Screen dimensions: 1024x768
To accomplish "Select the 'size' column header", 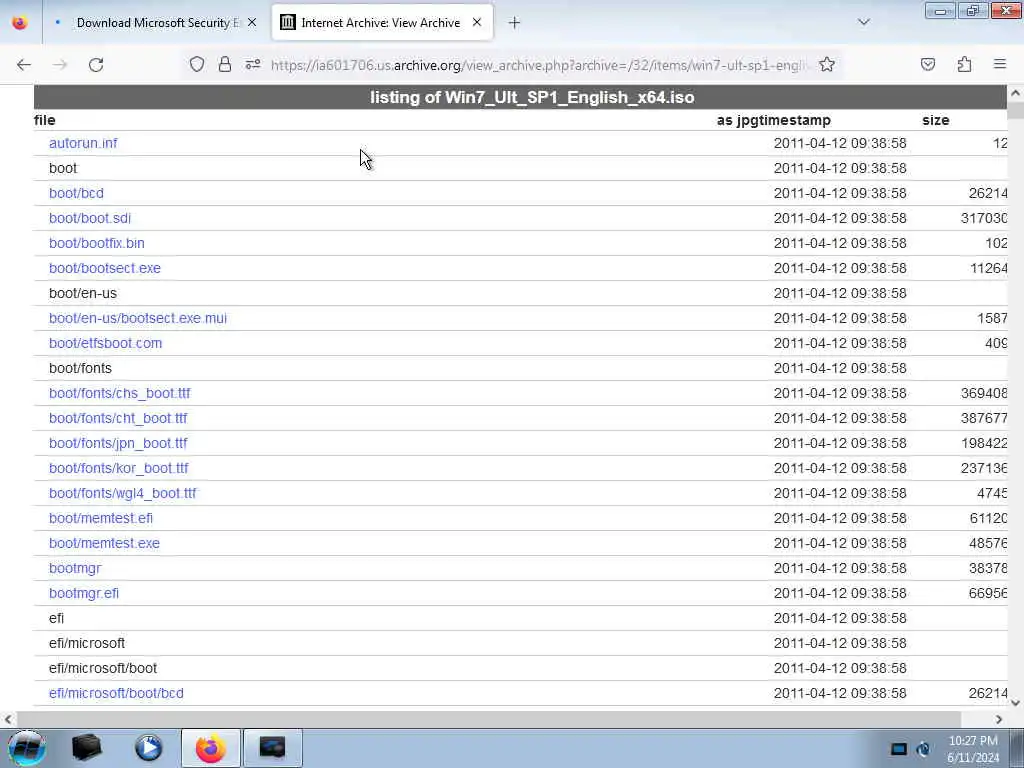I will pos(936,120).
